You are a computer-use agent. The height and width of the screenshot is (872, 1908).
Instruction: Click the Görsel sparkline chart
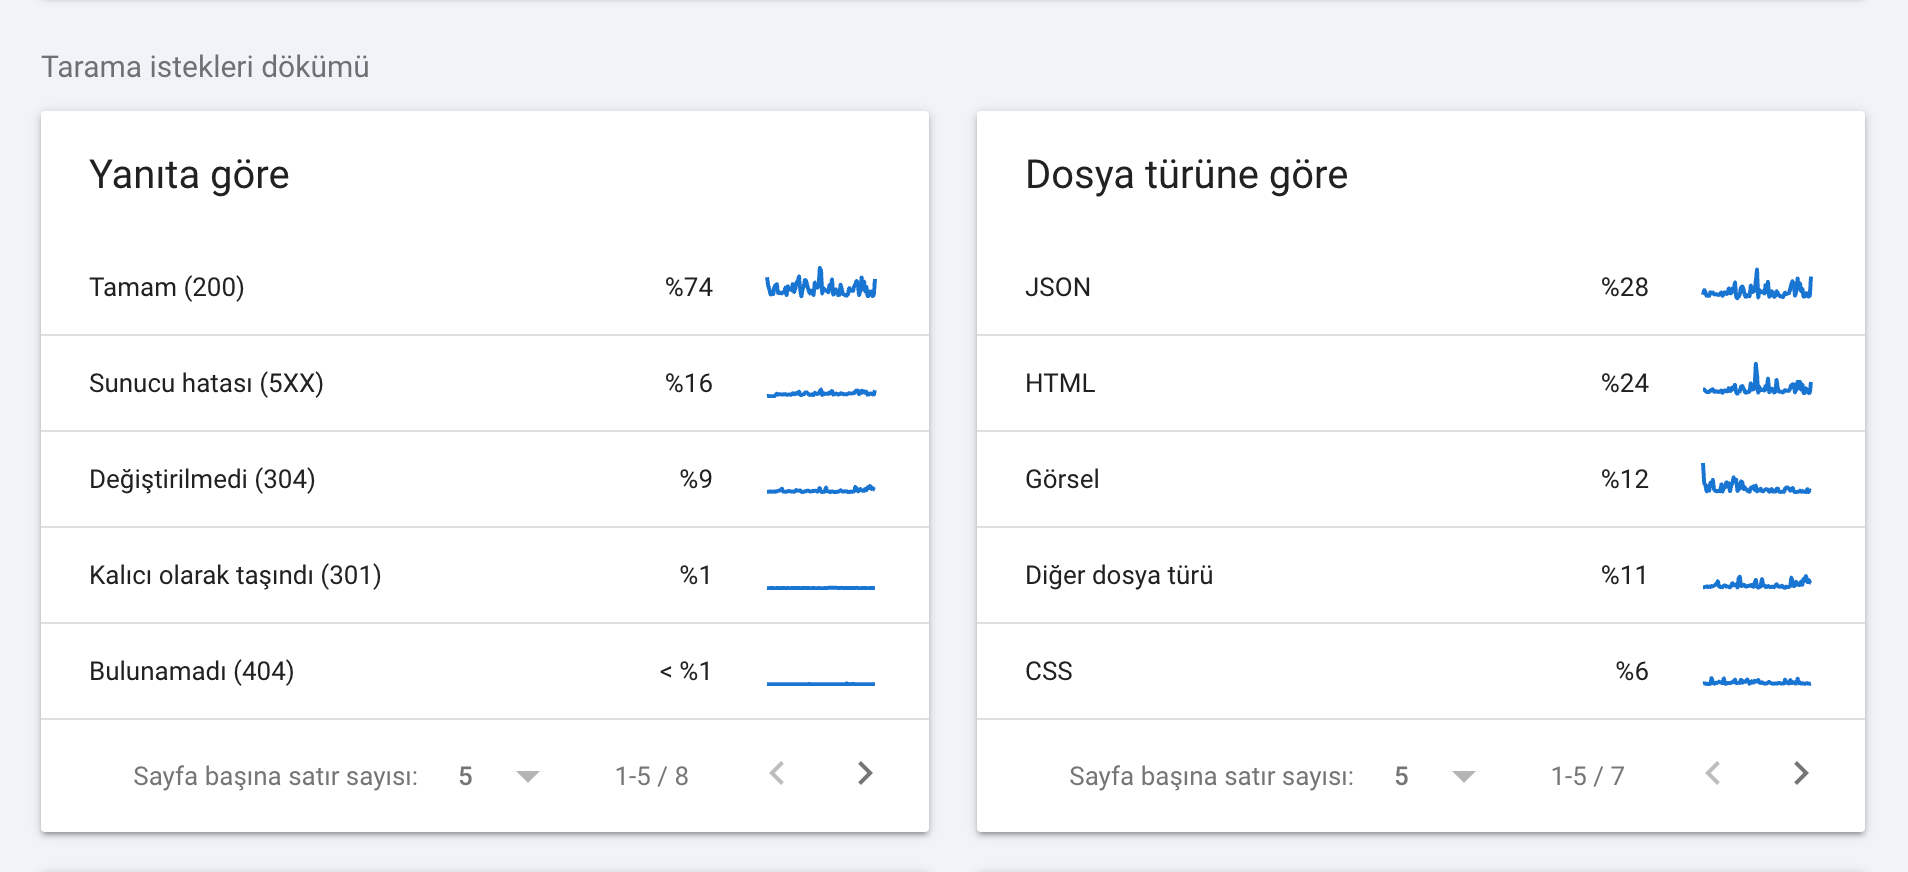pos(1757,479)
